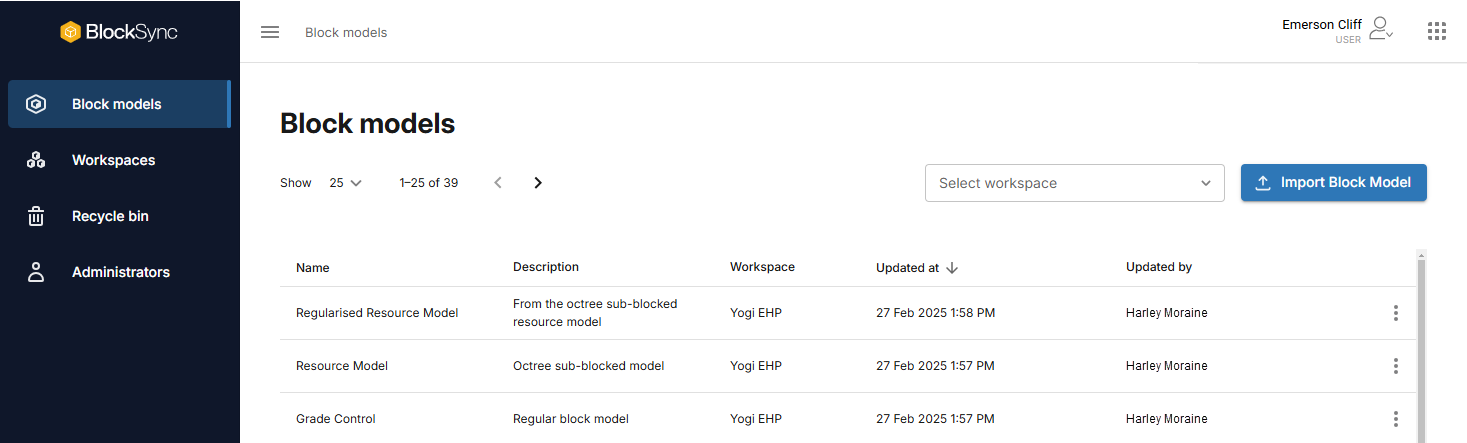1467x443 pixels.
Task: Sort by the Updated at column arrow
Action: (952, 268)
